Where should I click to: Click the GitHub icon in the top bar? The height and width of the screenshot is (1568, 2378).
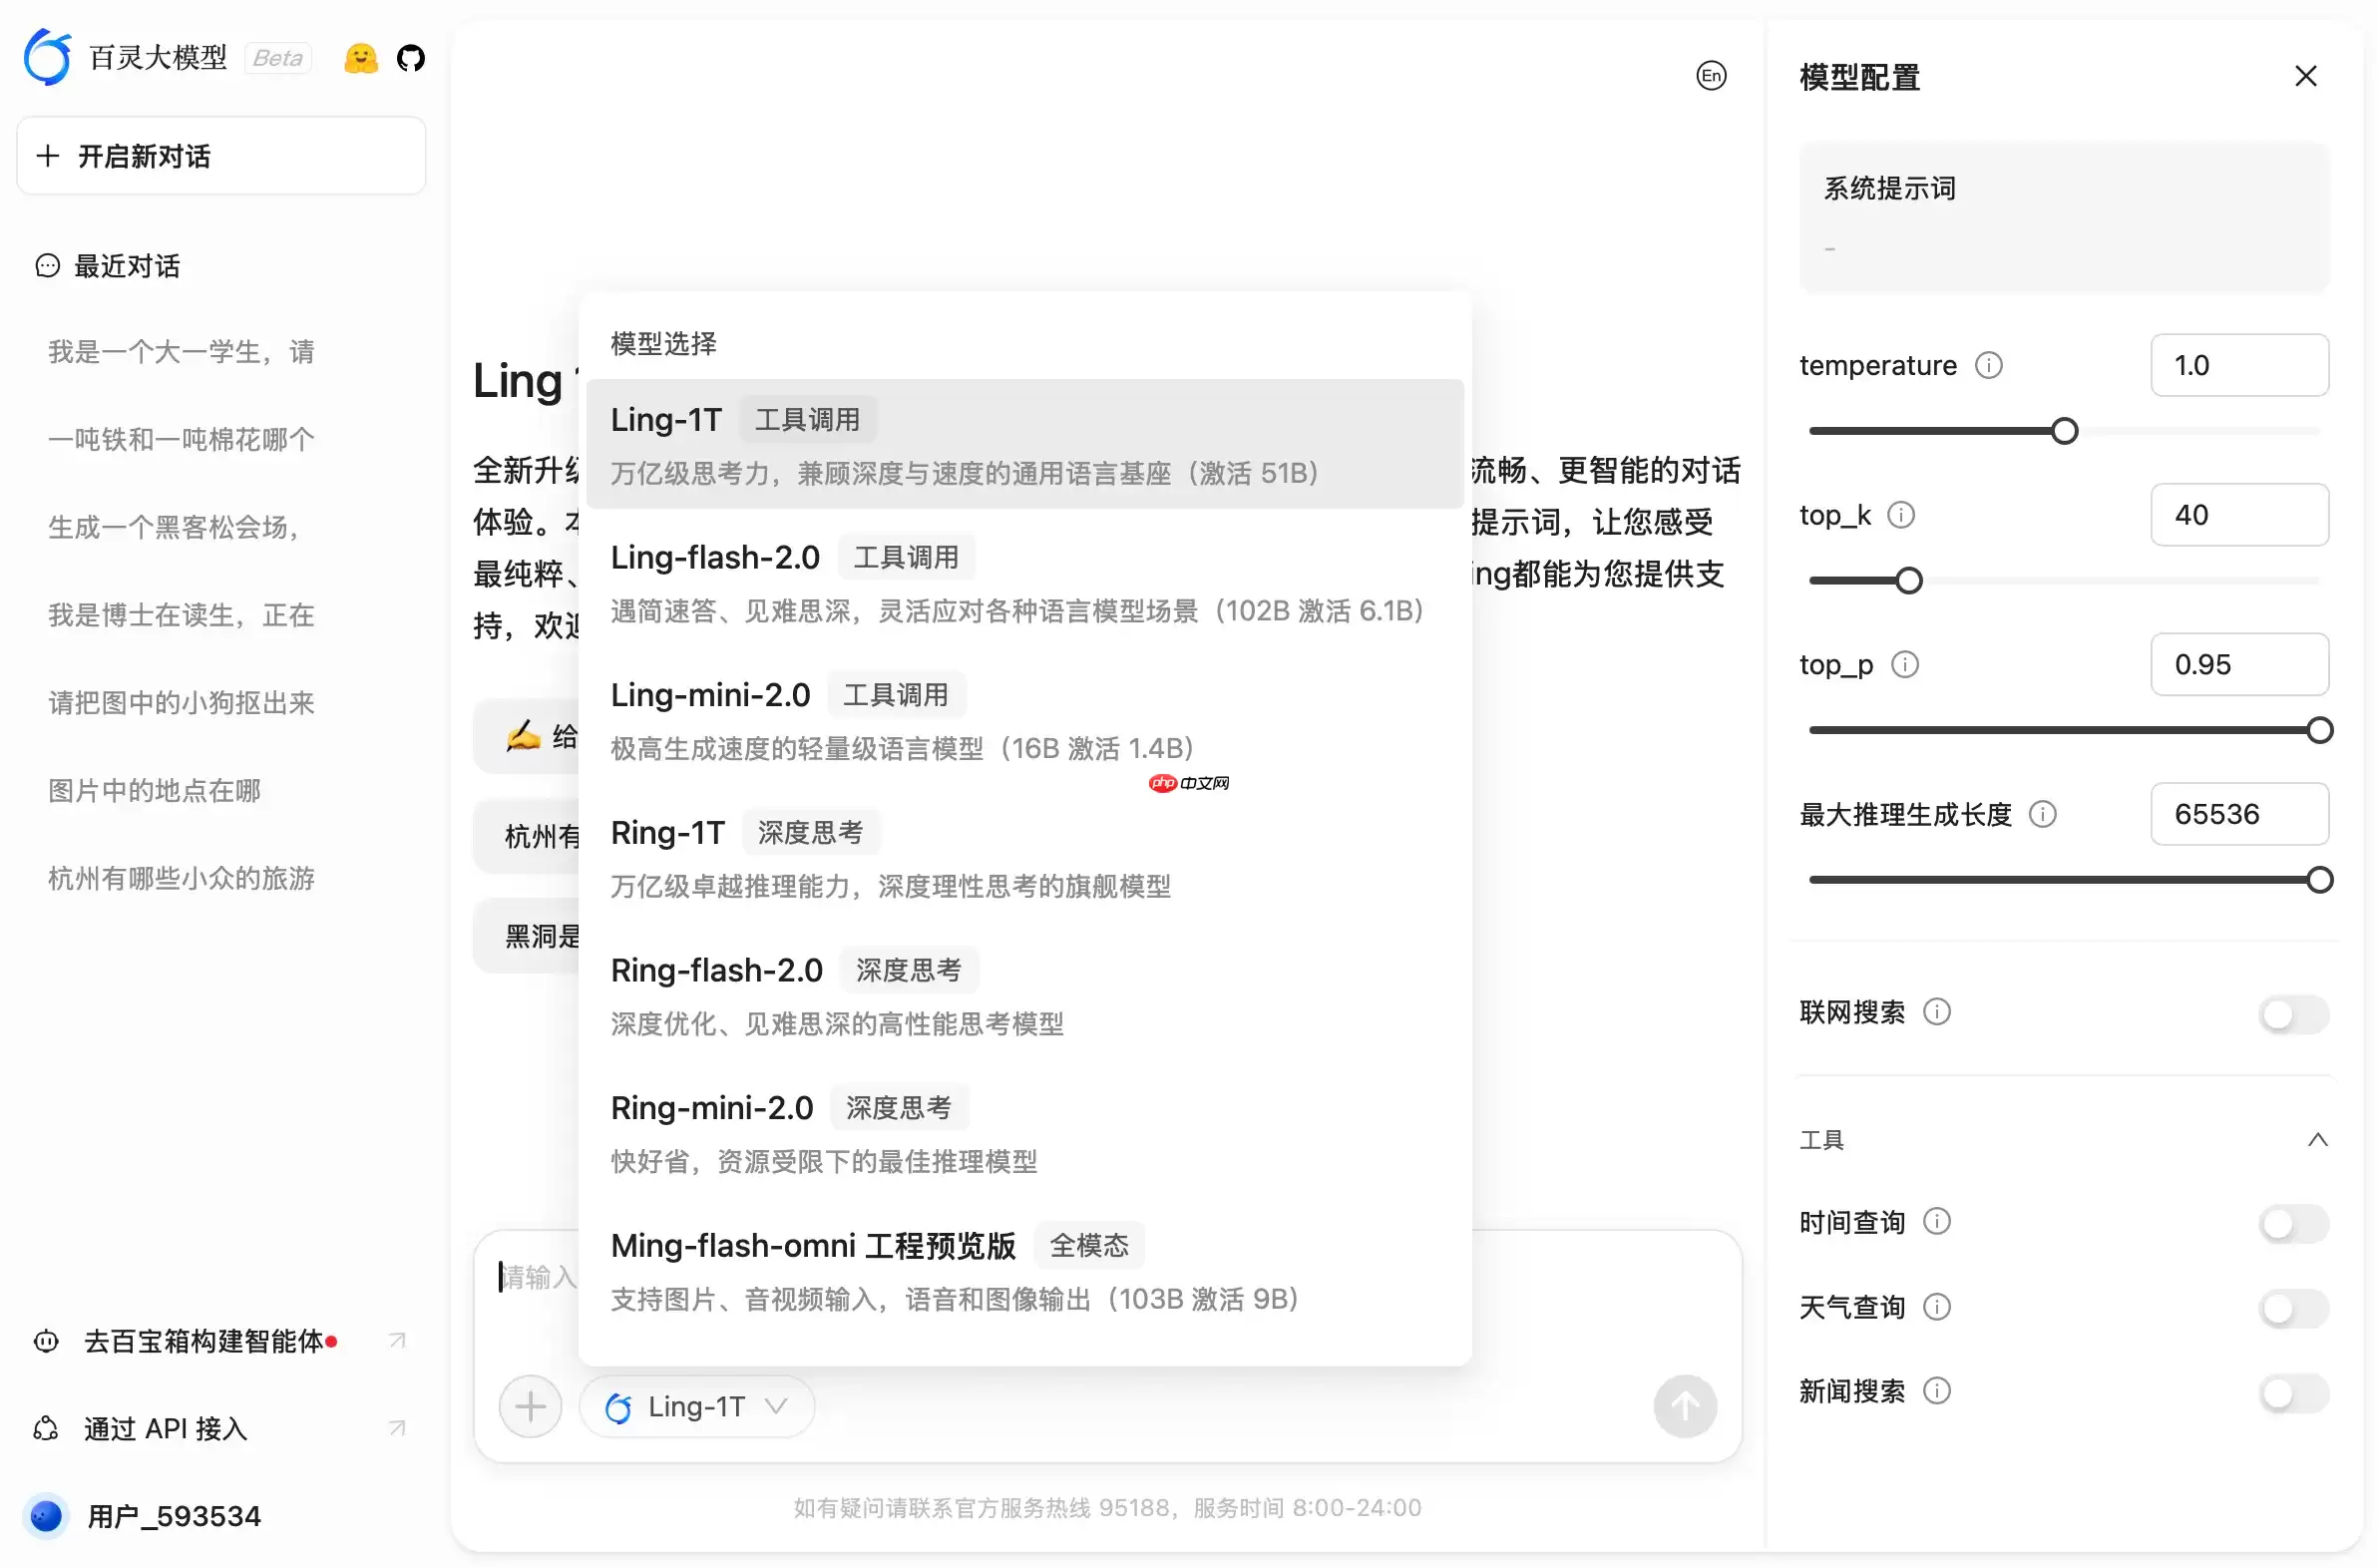[410, 57]
